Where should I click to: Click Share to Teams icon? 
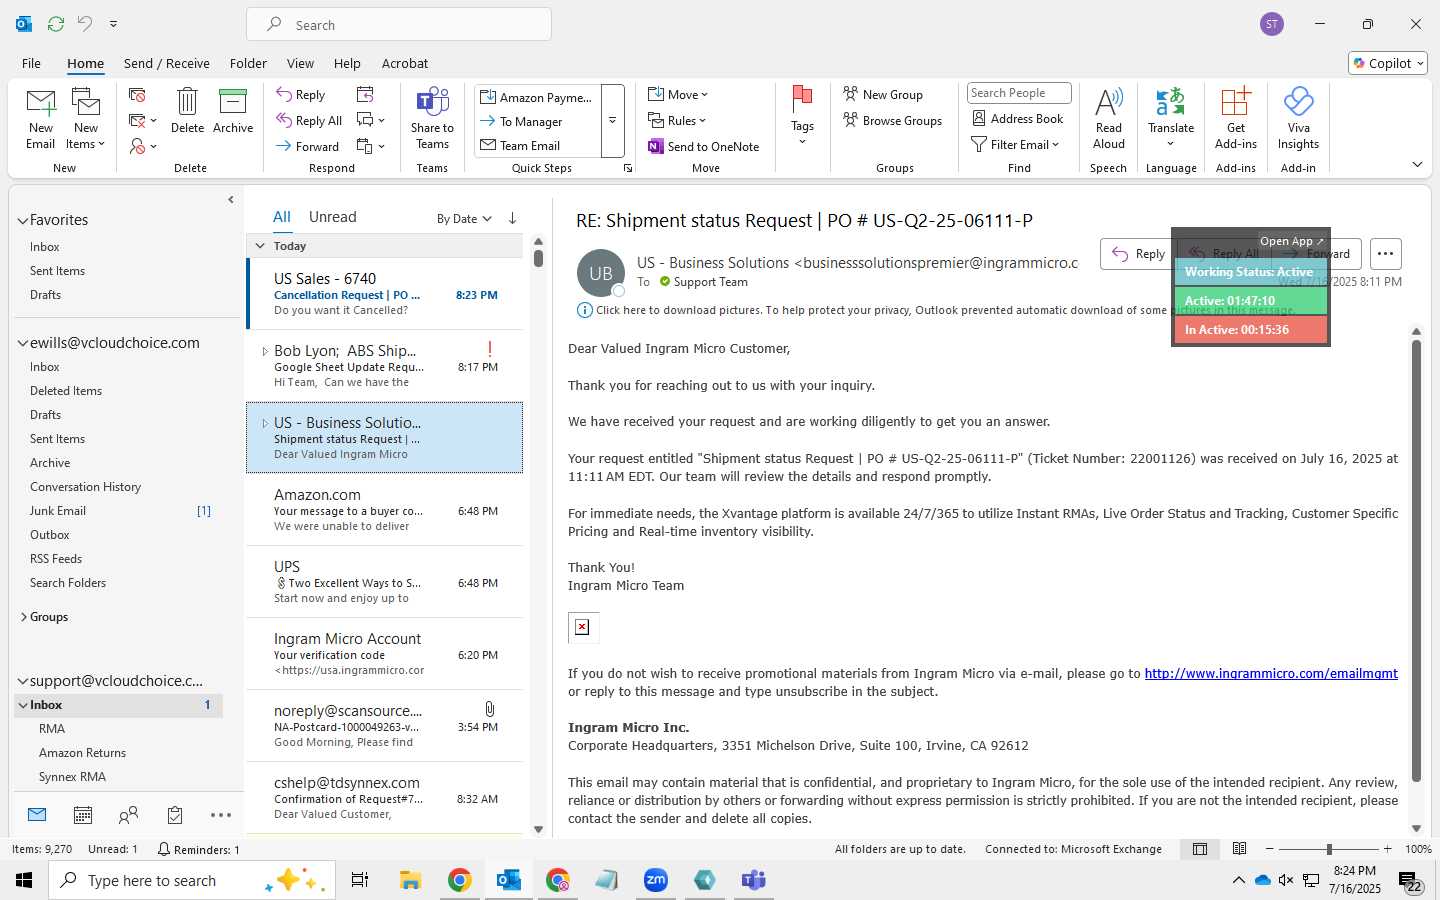pyautogui.click(x=432, y=118)
